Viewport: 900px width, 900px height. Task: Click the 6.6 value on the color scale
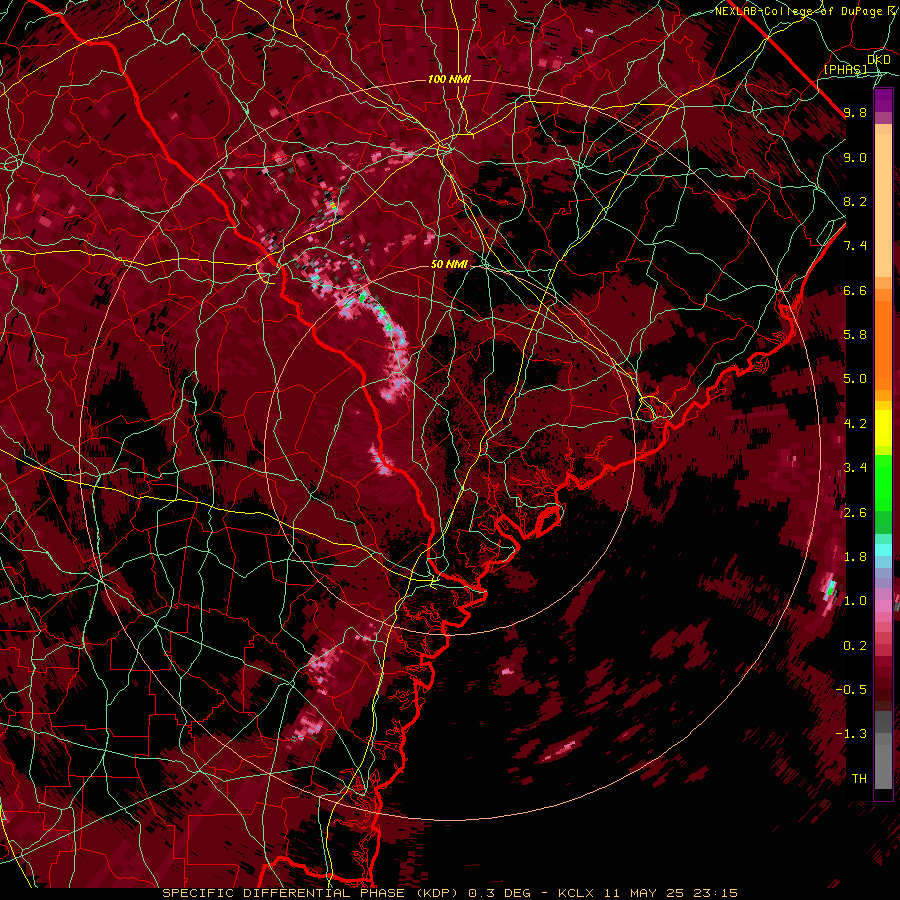pyautogui.click(x=855, y=290)
